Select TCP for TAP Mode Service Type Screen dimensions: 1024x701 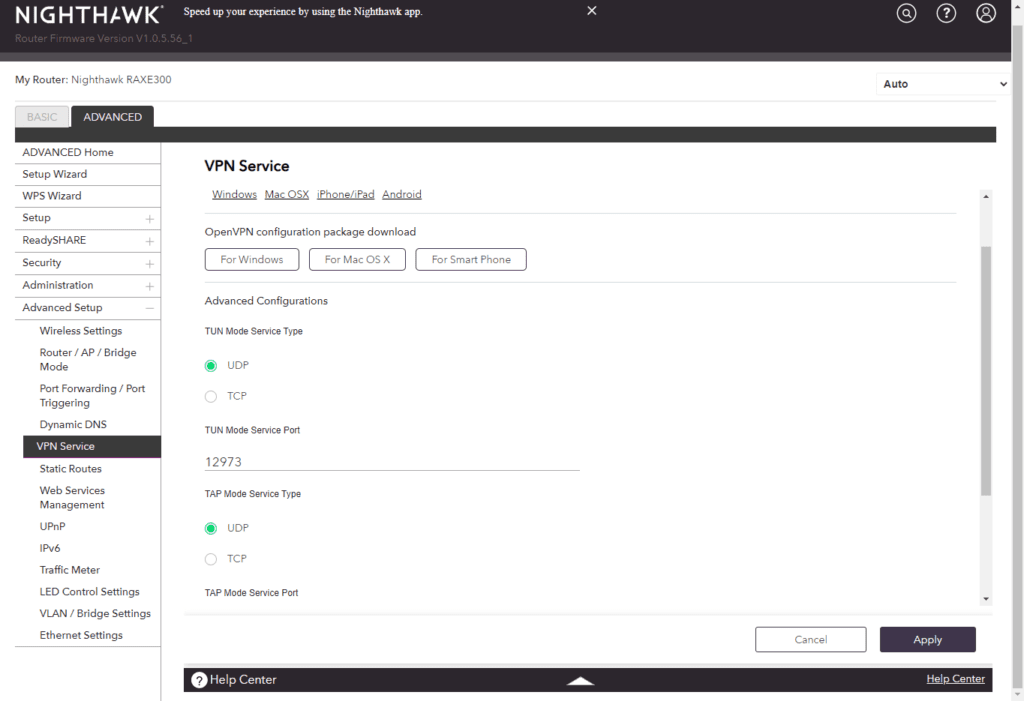pos(211,559)
